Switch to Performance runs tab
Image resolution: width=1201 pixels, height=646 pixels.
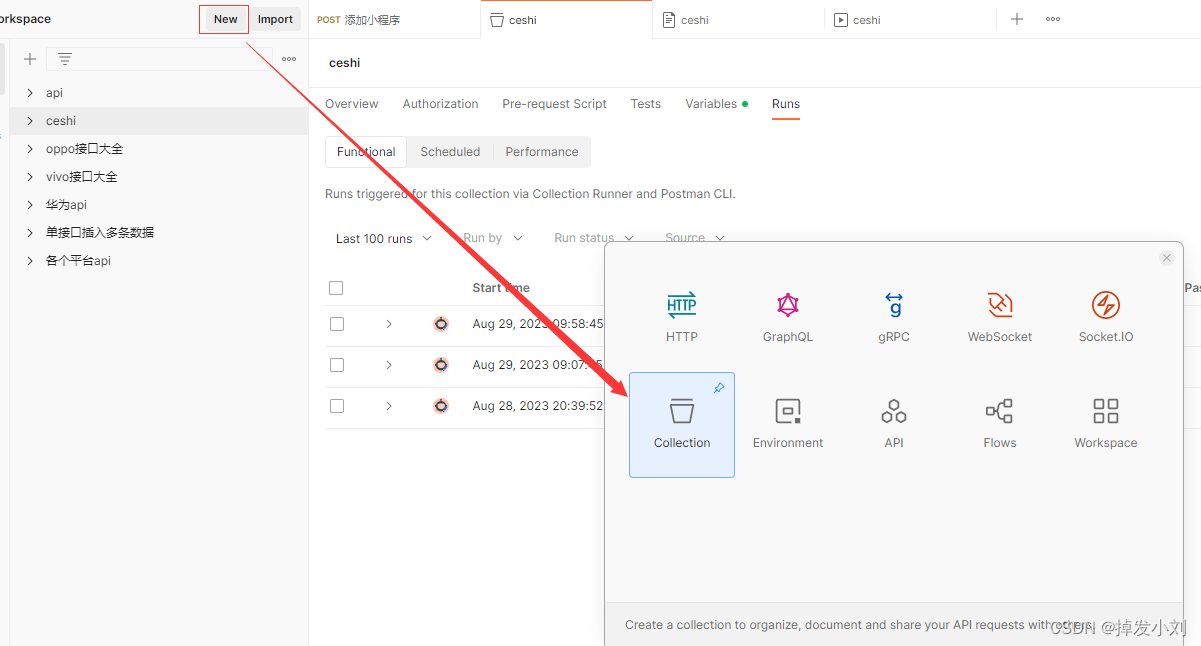click(542, 152)
